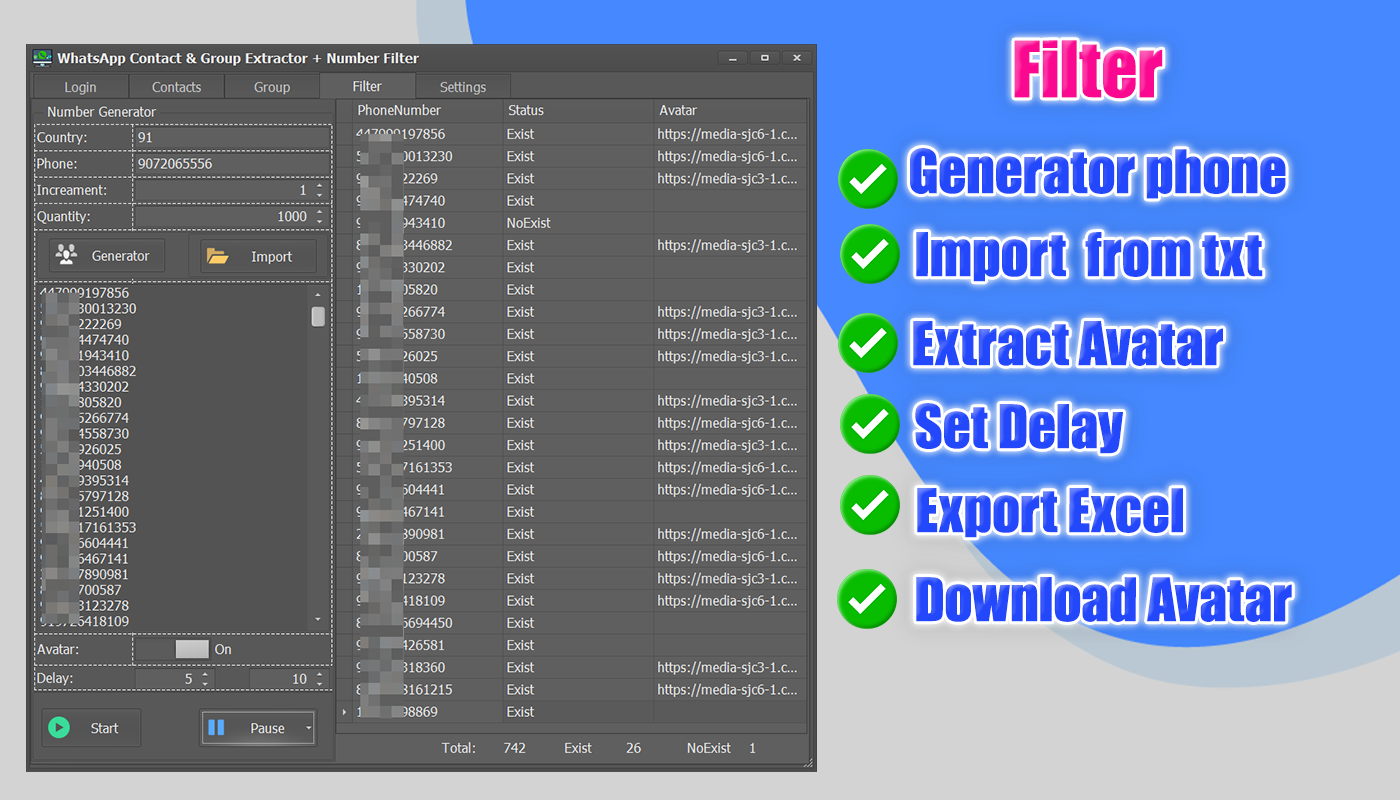The height and width of the screenshot is (800, 1400).
Task: Select the number ending 7890981 in the generated list
Action: 84,574
